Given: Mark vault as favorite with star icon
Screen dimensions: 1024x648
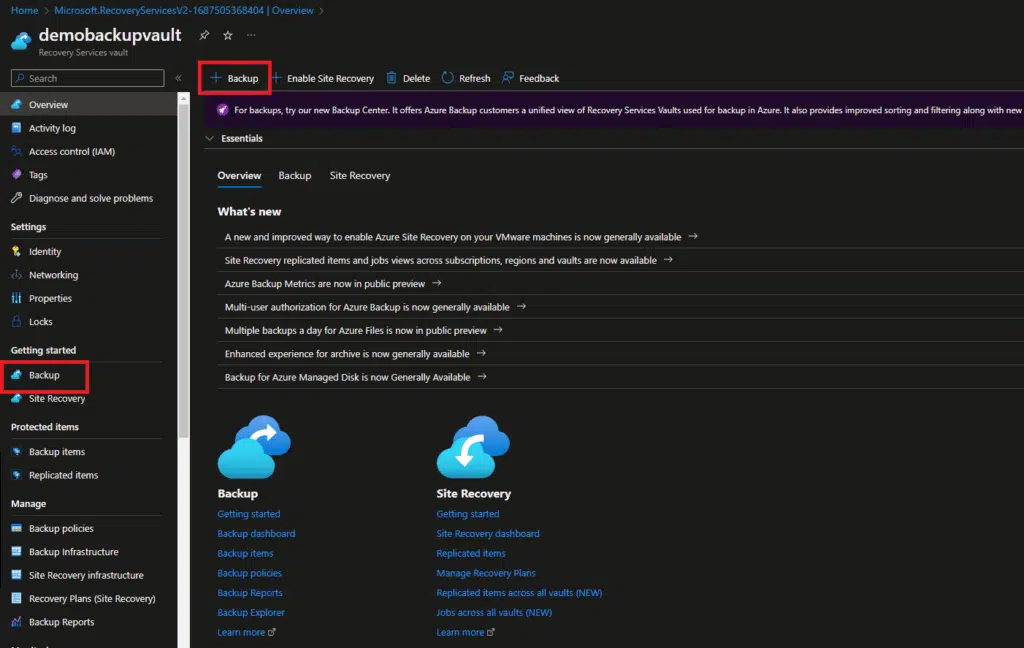Looking at the screenshot, I should click(228, 35).
